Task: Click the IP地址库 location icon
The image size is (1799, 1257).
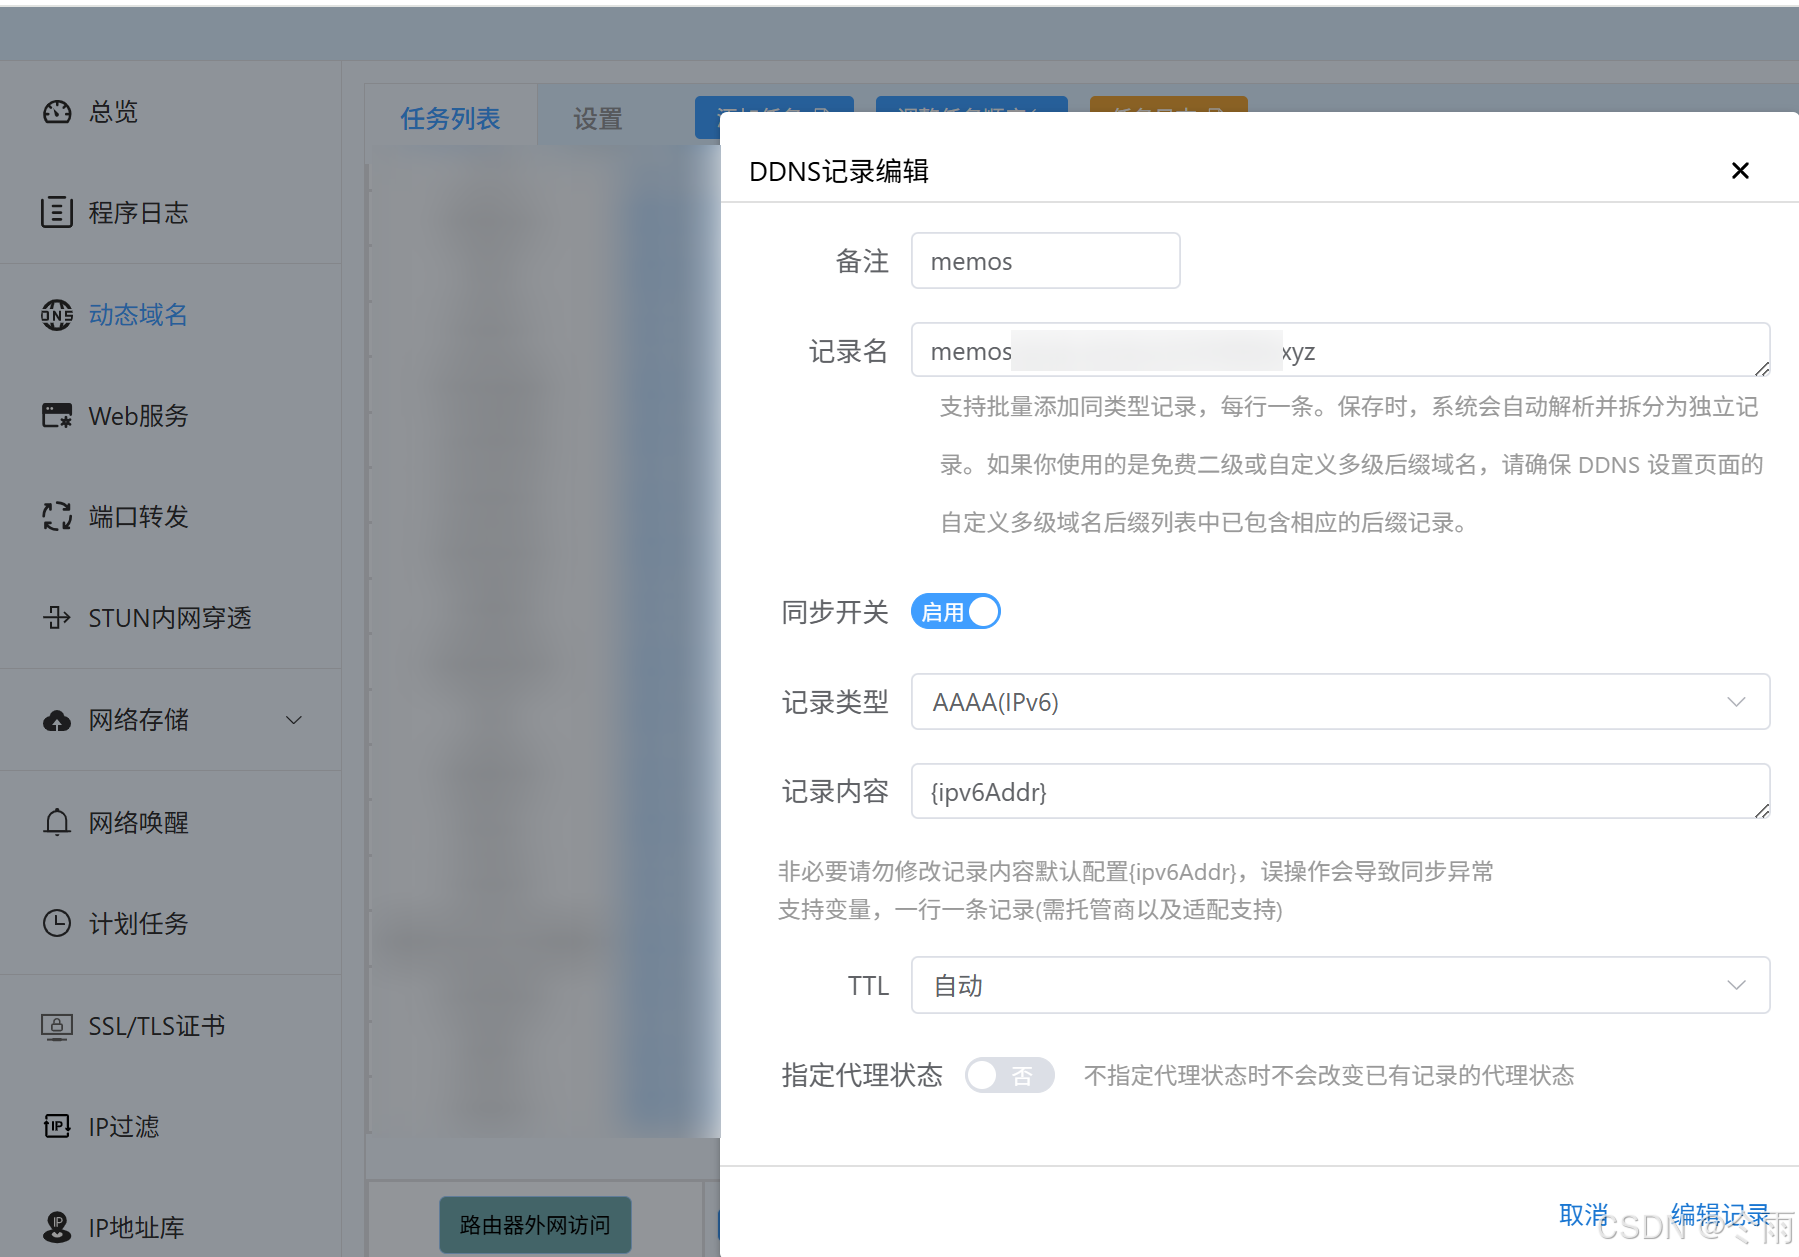Action: (57, 1227)
